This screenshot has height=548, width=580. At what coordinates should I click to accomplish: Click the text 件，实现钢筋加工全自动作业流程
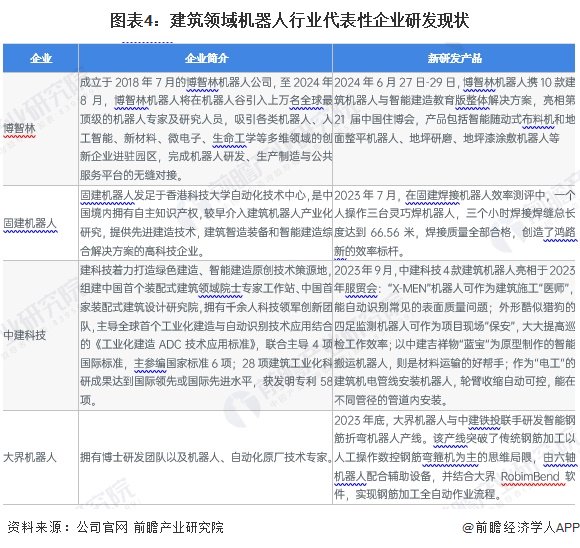414,494
